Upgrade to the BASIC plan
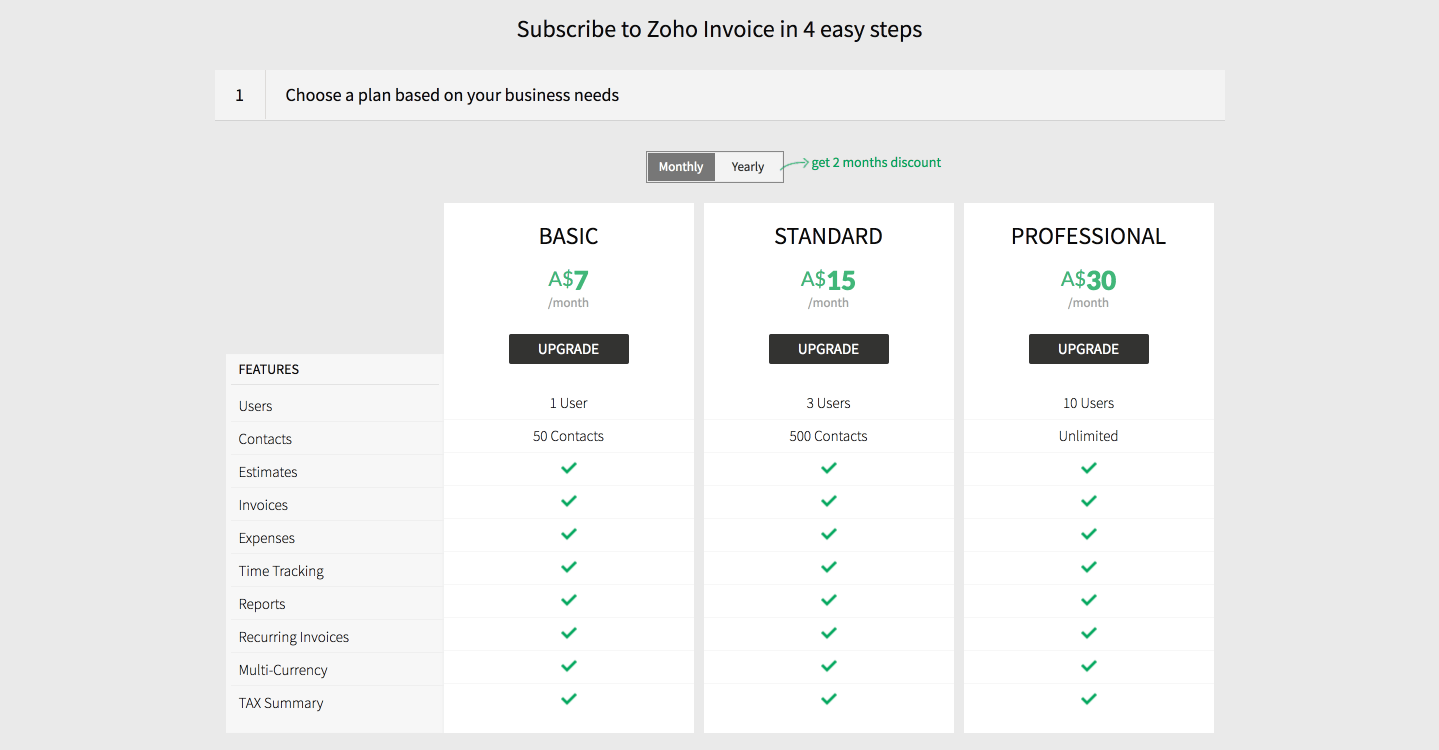The image size is (1439, 750). click(x=568, y=348)
